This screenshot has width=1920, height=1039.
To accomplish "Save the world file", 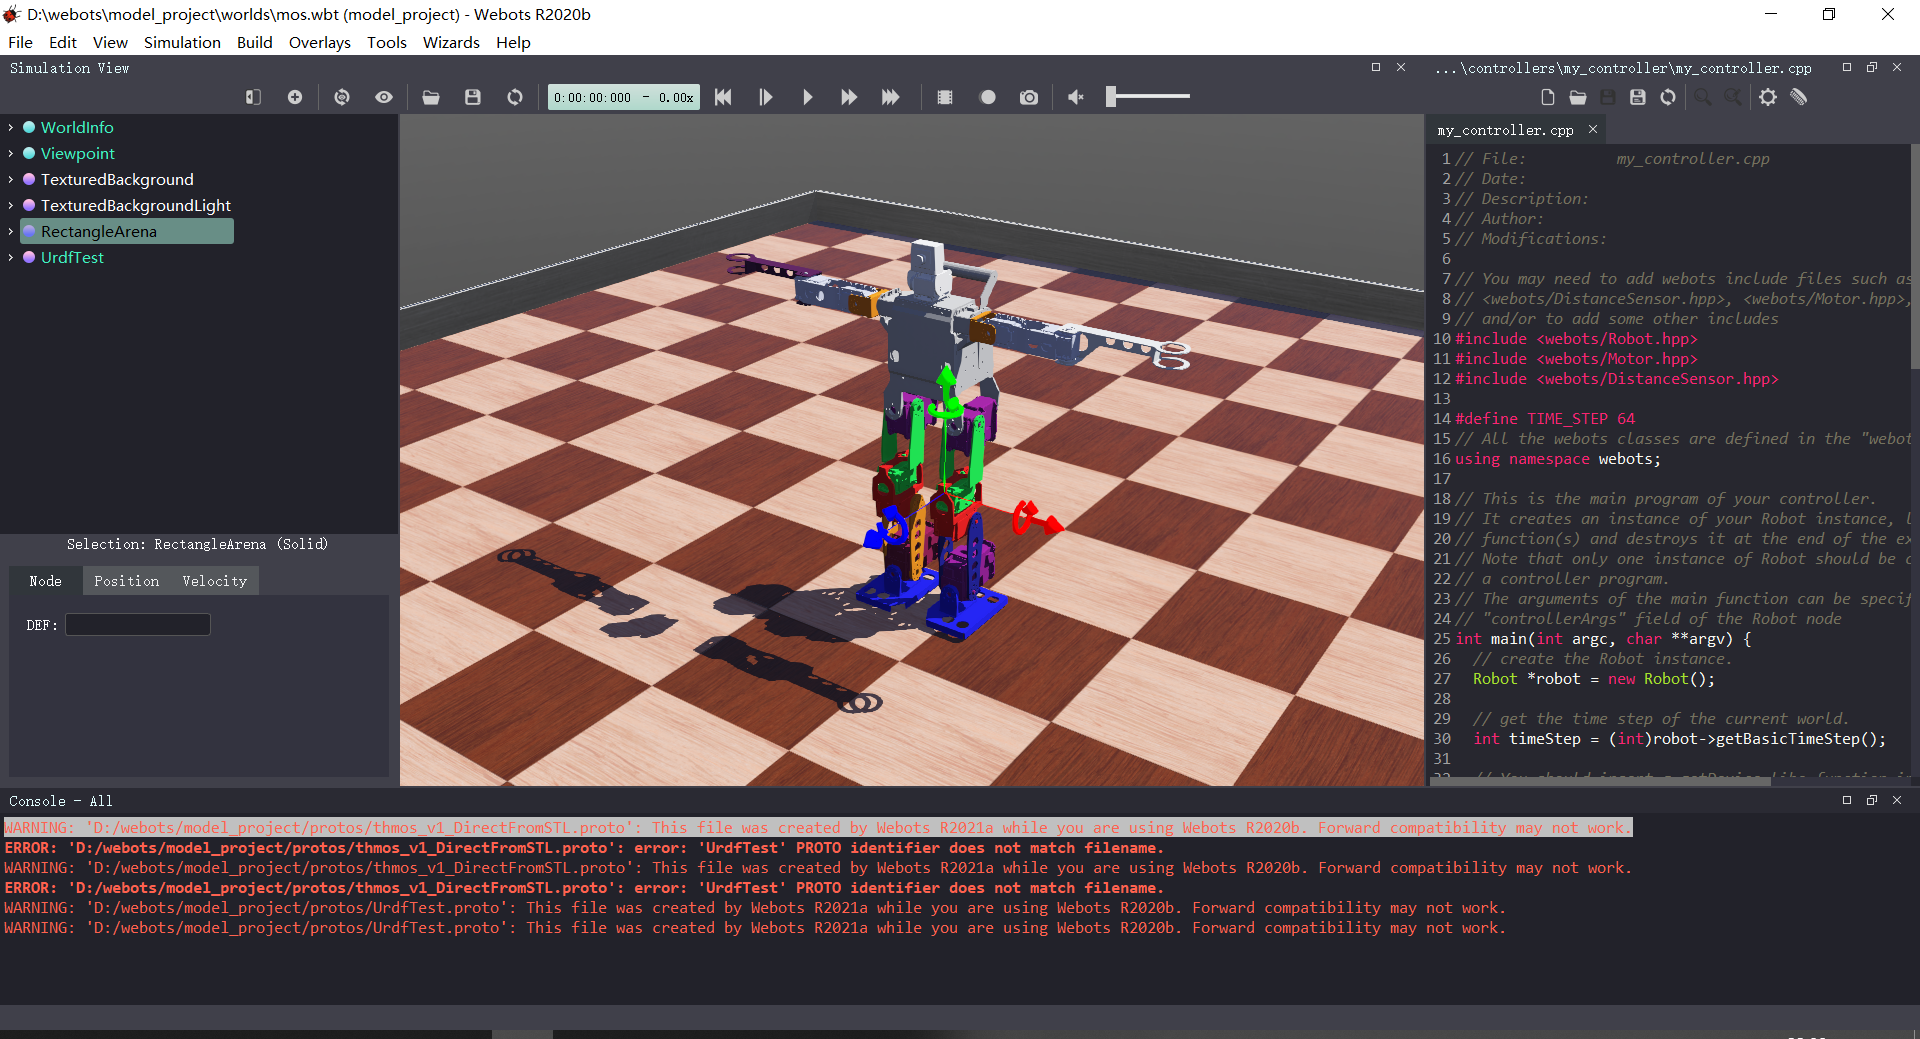I will pos(473,97).
